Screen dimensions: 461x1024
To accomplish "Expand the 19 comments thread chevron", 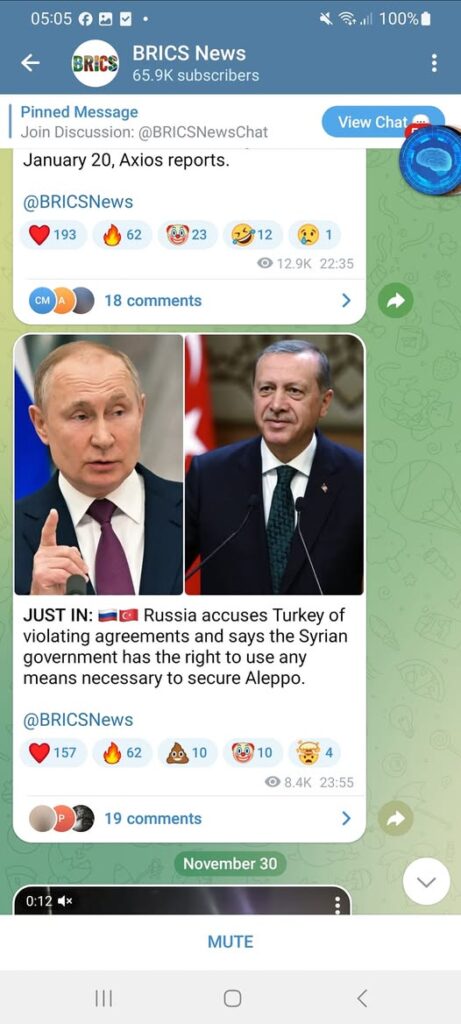I will pos(346,818).
